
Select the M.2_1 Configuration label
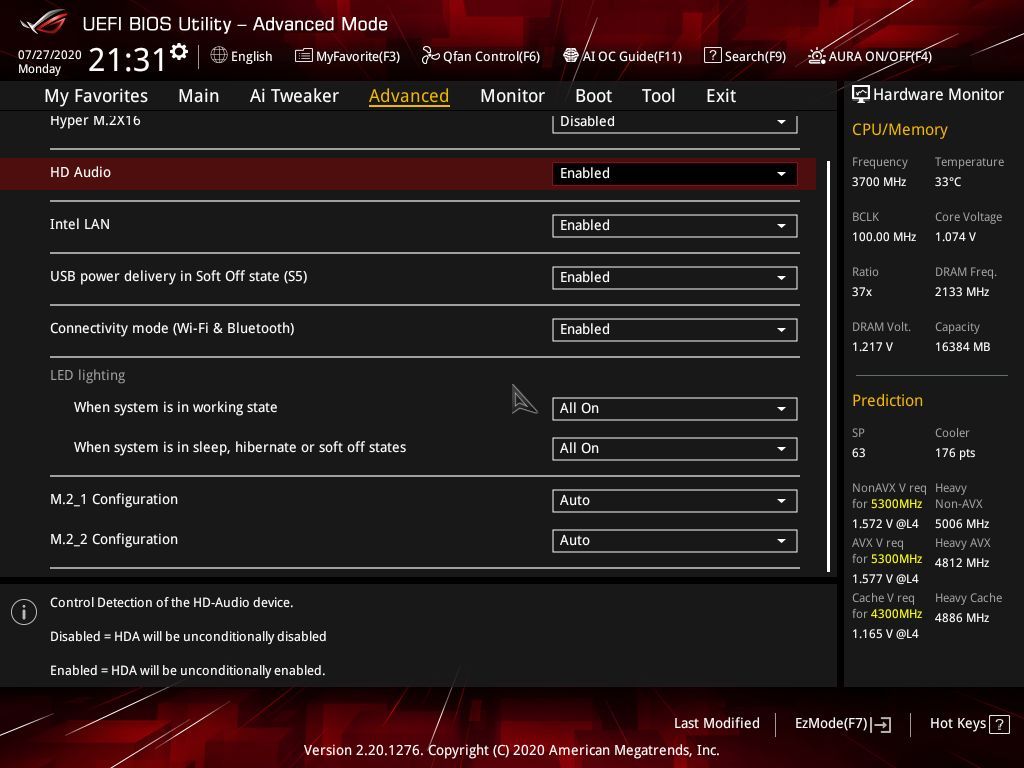click(x=114, y=500)
